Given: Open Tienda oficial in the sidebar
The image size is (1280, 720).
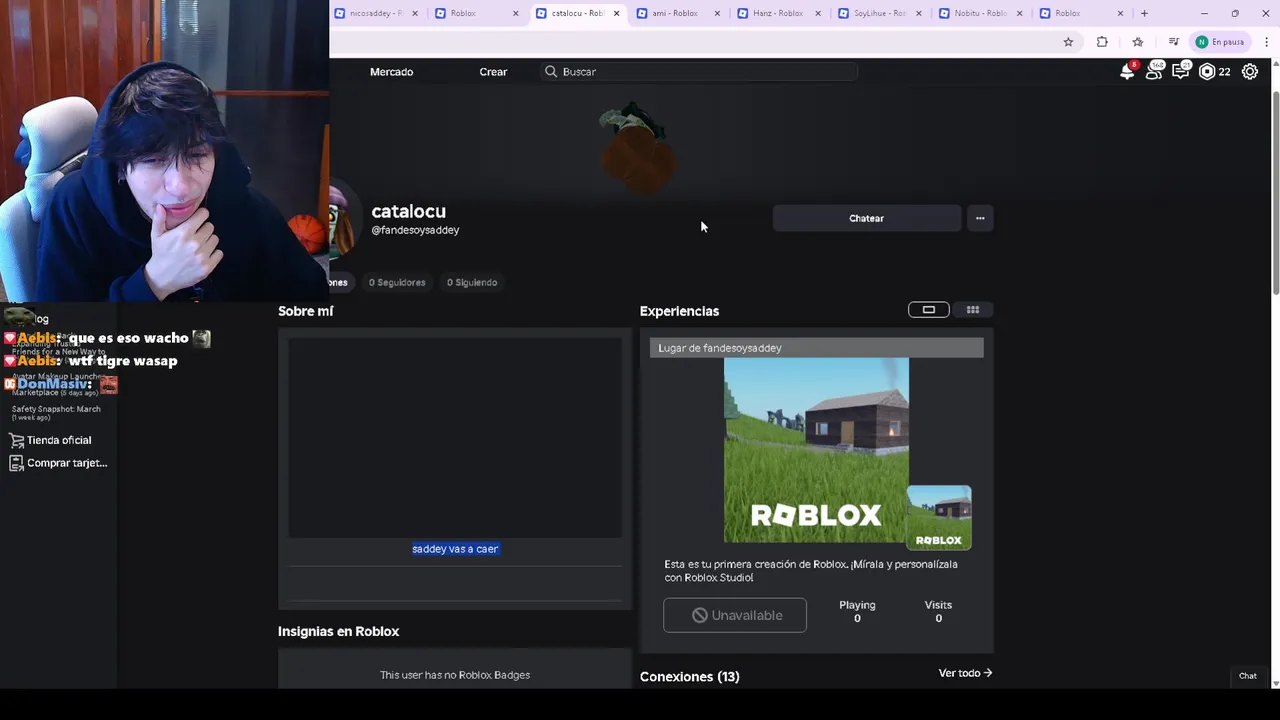Looking at the screenshot, I should tap(59, 440).
